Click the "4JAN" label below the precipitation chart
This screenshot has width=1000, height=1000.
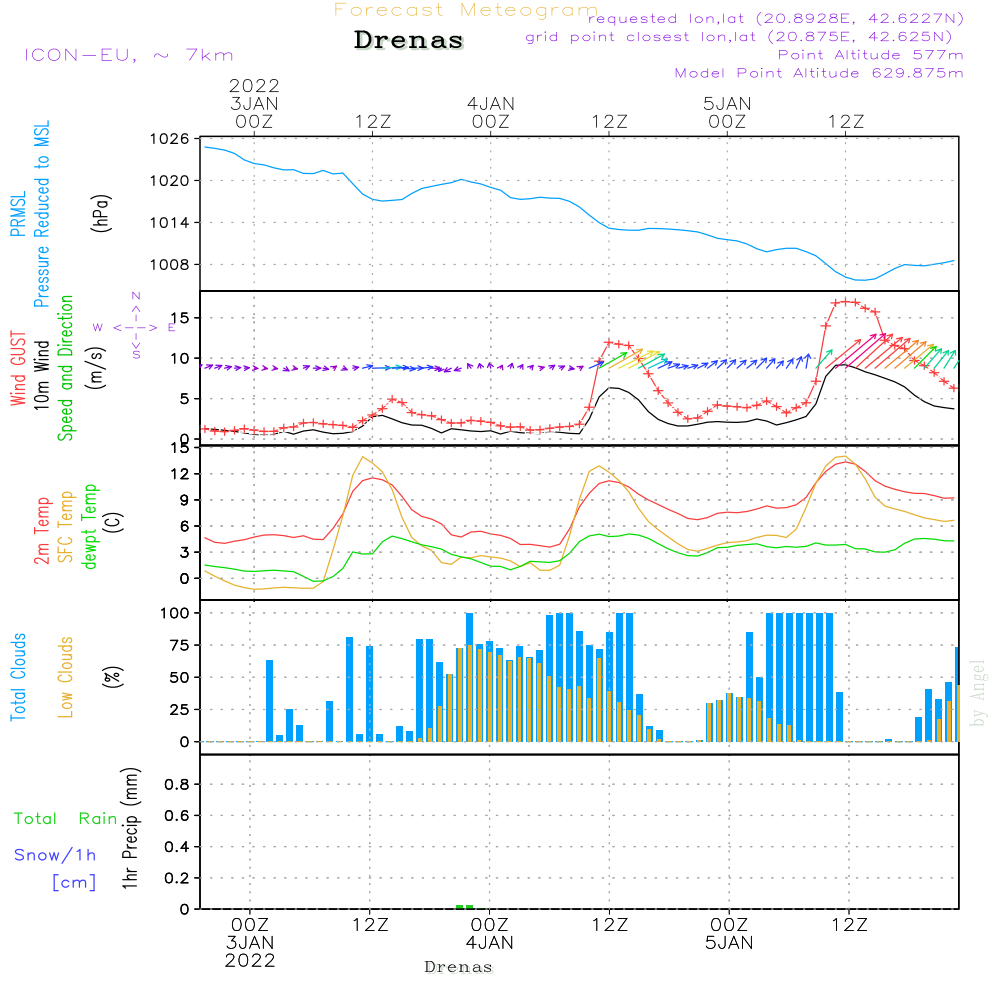tap(490, 943)
